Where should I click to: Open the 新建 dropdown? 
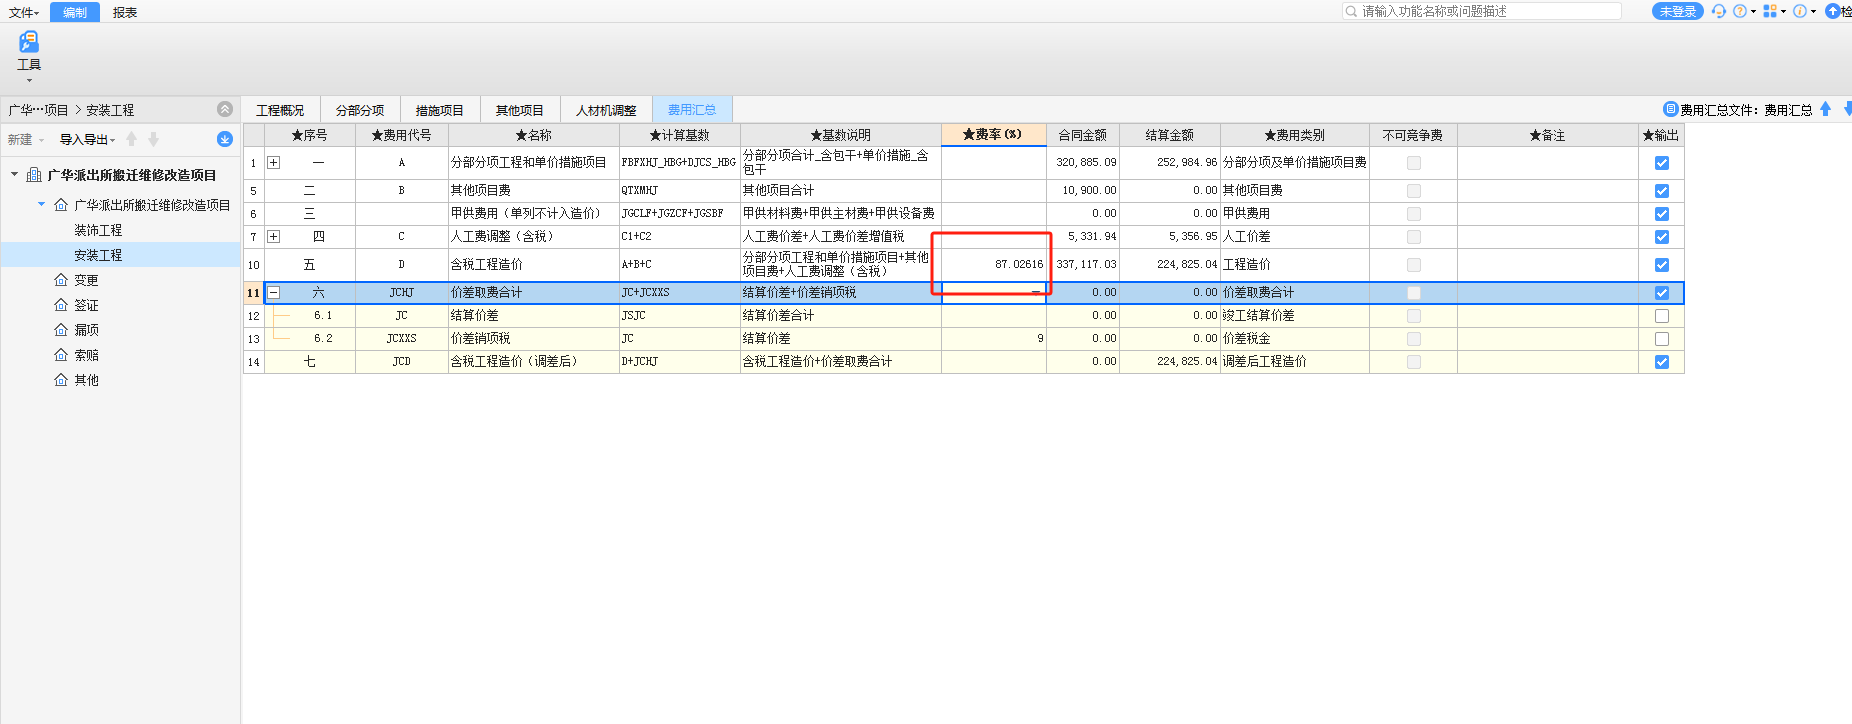26,140
